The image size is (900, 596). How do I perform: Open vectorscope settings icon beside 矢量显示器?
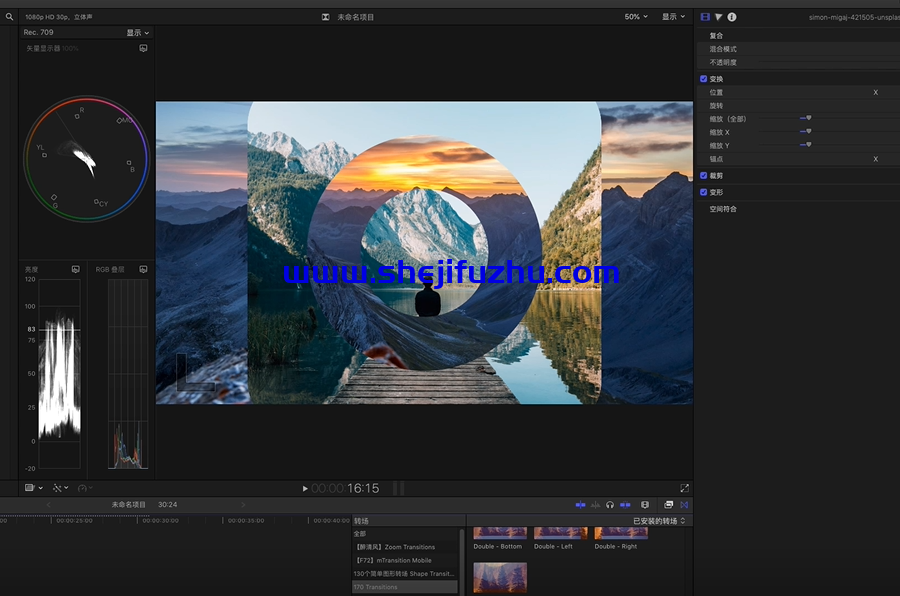pos(143,48)
